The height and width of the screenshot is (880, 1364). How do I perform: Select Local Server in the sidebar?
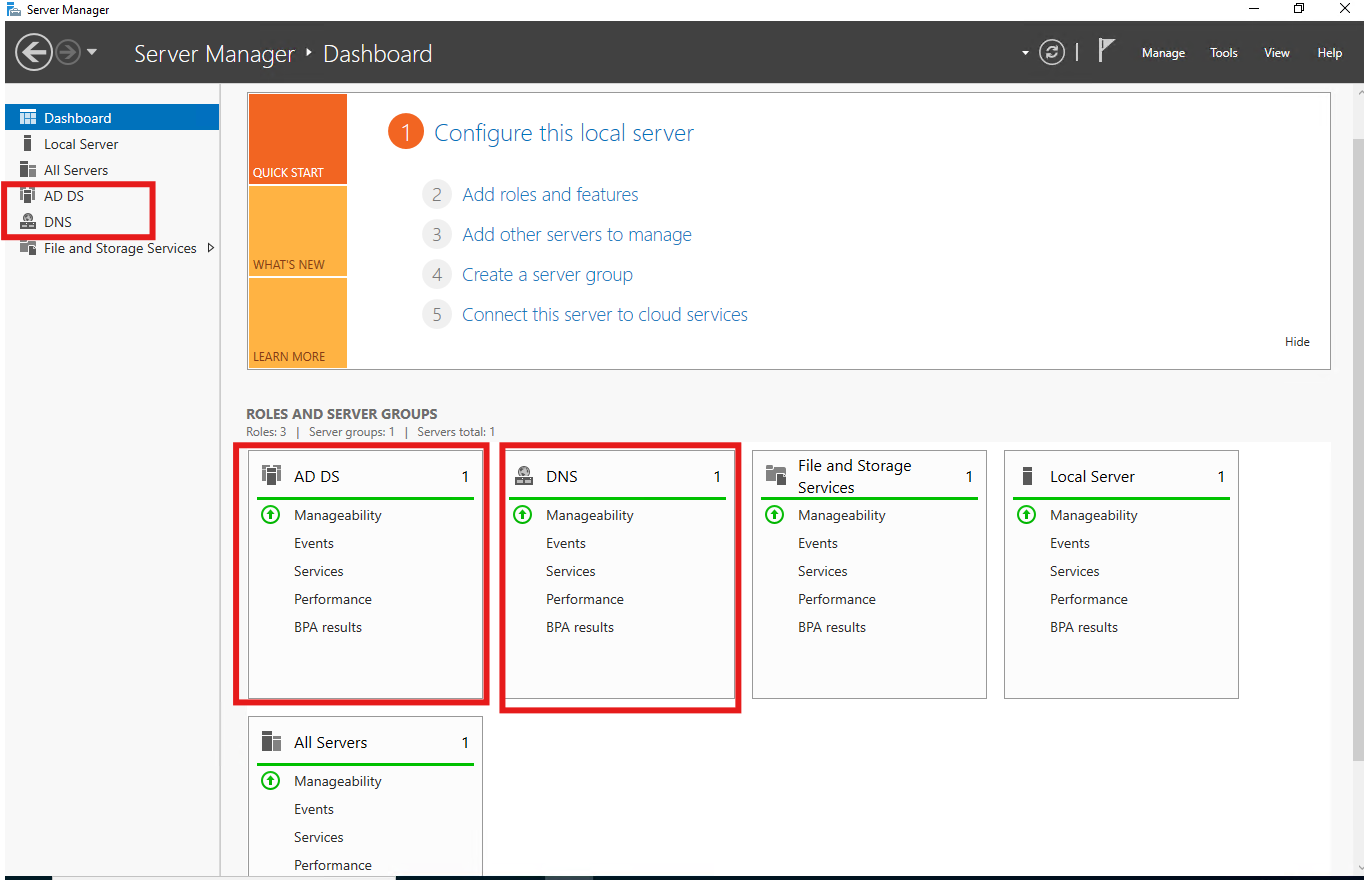[x=112, y=144]
